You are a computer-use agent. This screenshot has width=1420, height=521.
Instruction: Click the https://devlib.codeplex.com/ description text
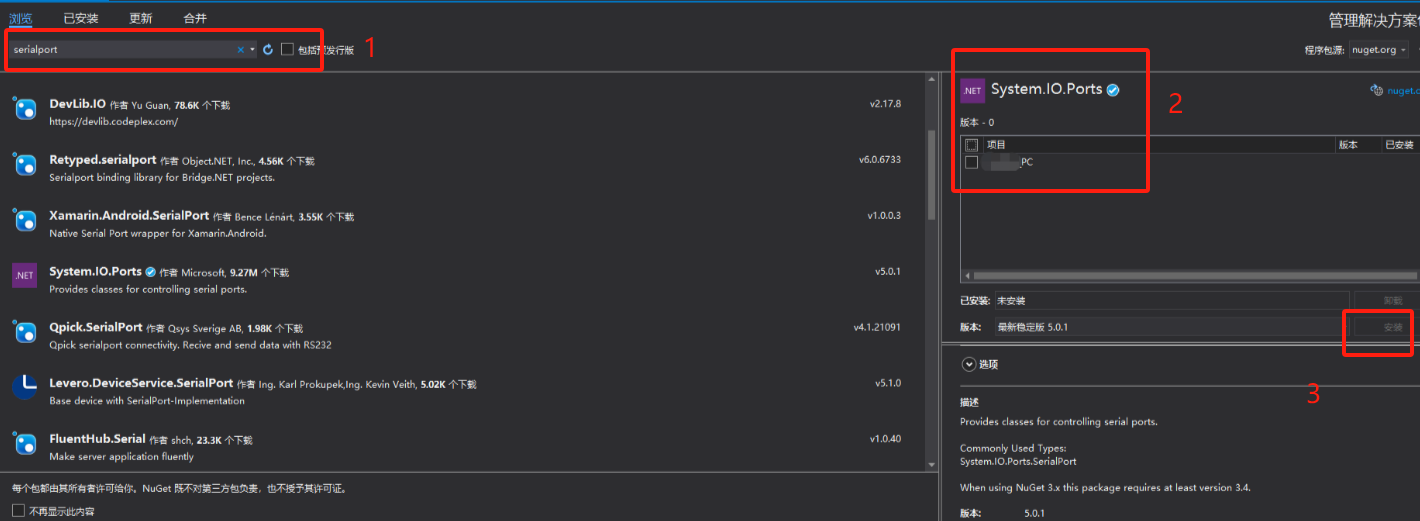[113, 122]
